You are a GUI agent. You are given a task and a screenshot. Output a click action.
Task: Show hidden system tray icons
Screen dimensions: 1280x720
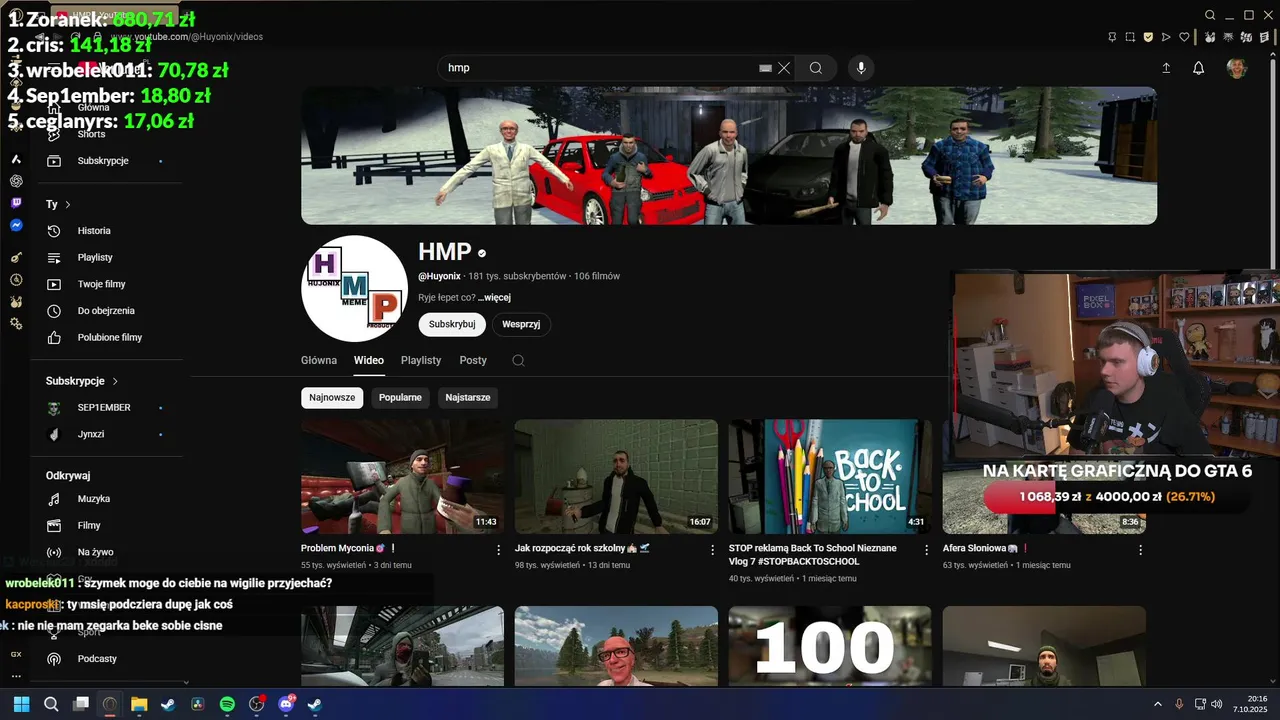(1158, 704)
